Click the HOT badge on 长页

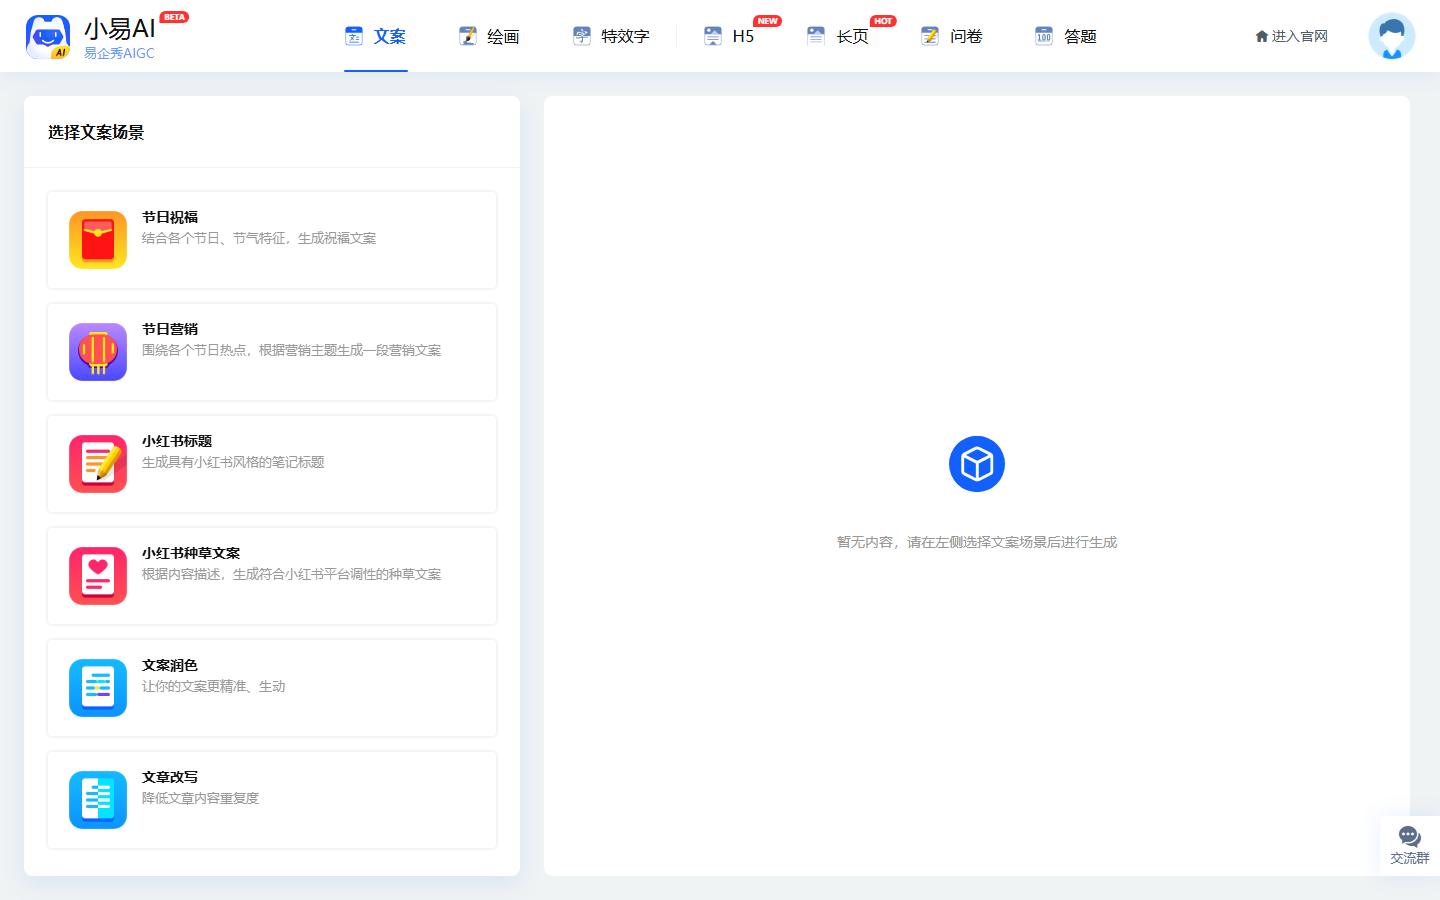pyautogui.click(x=883, y=21)
